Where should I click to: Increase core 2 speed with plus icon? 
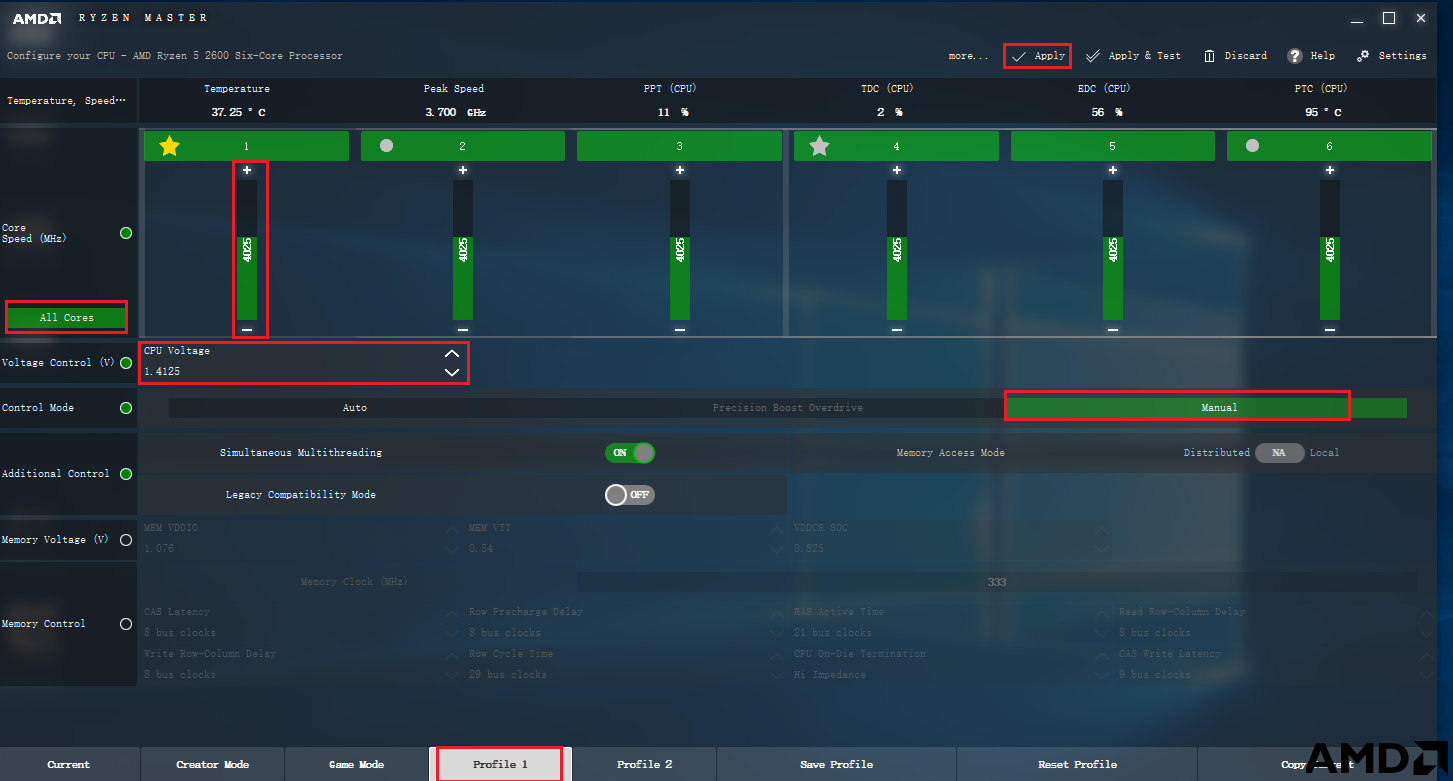click(463, 170)
